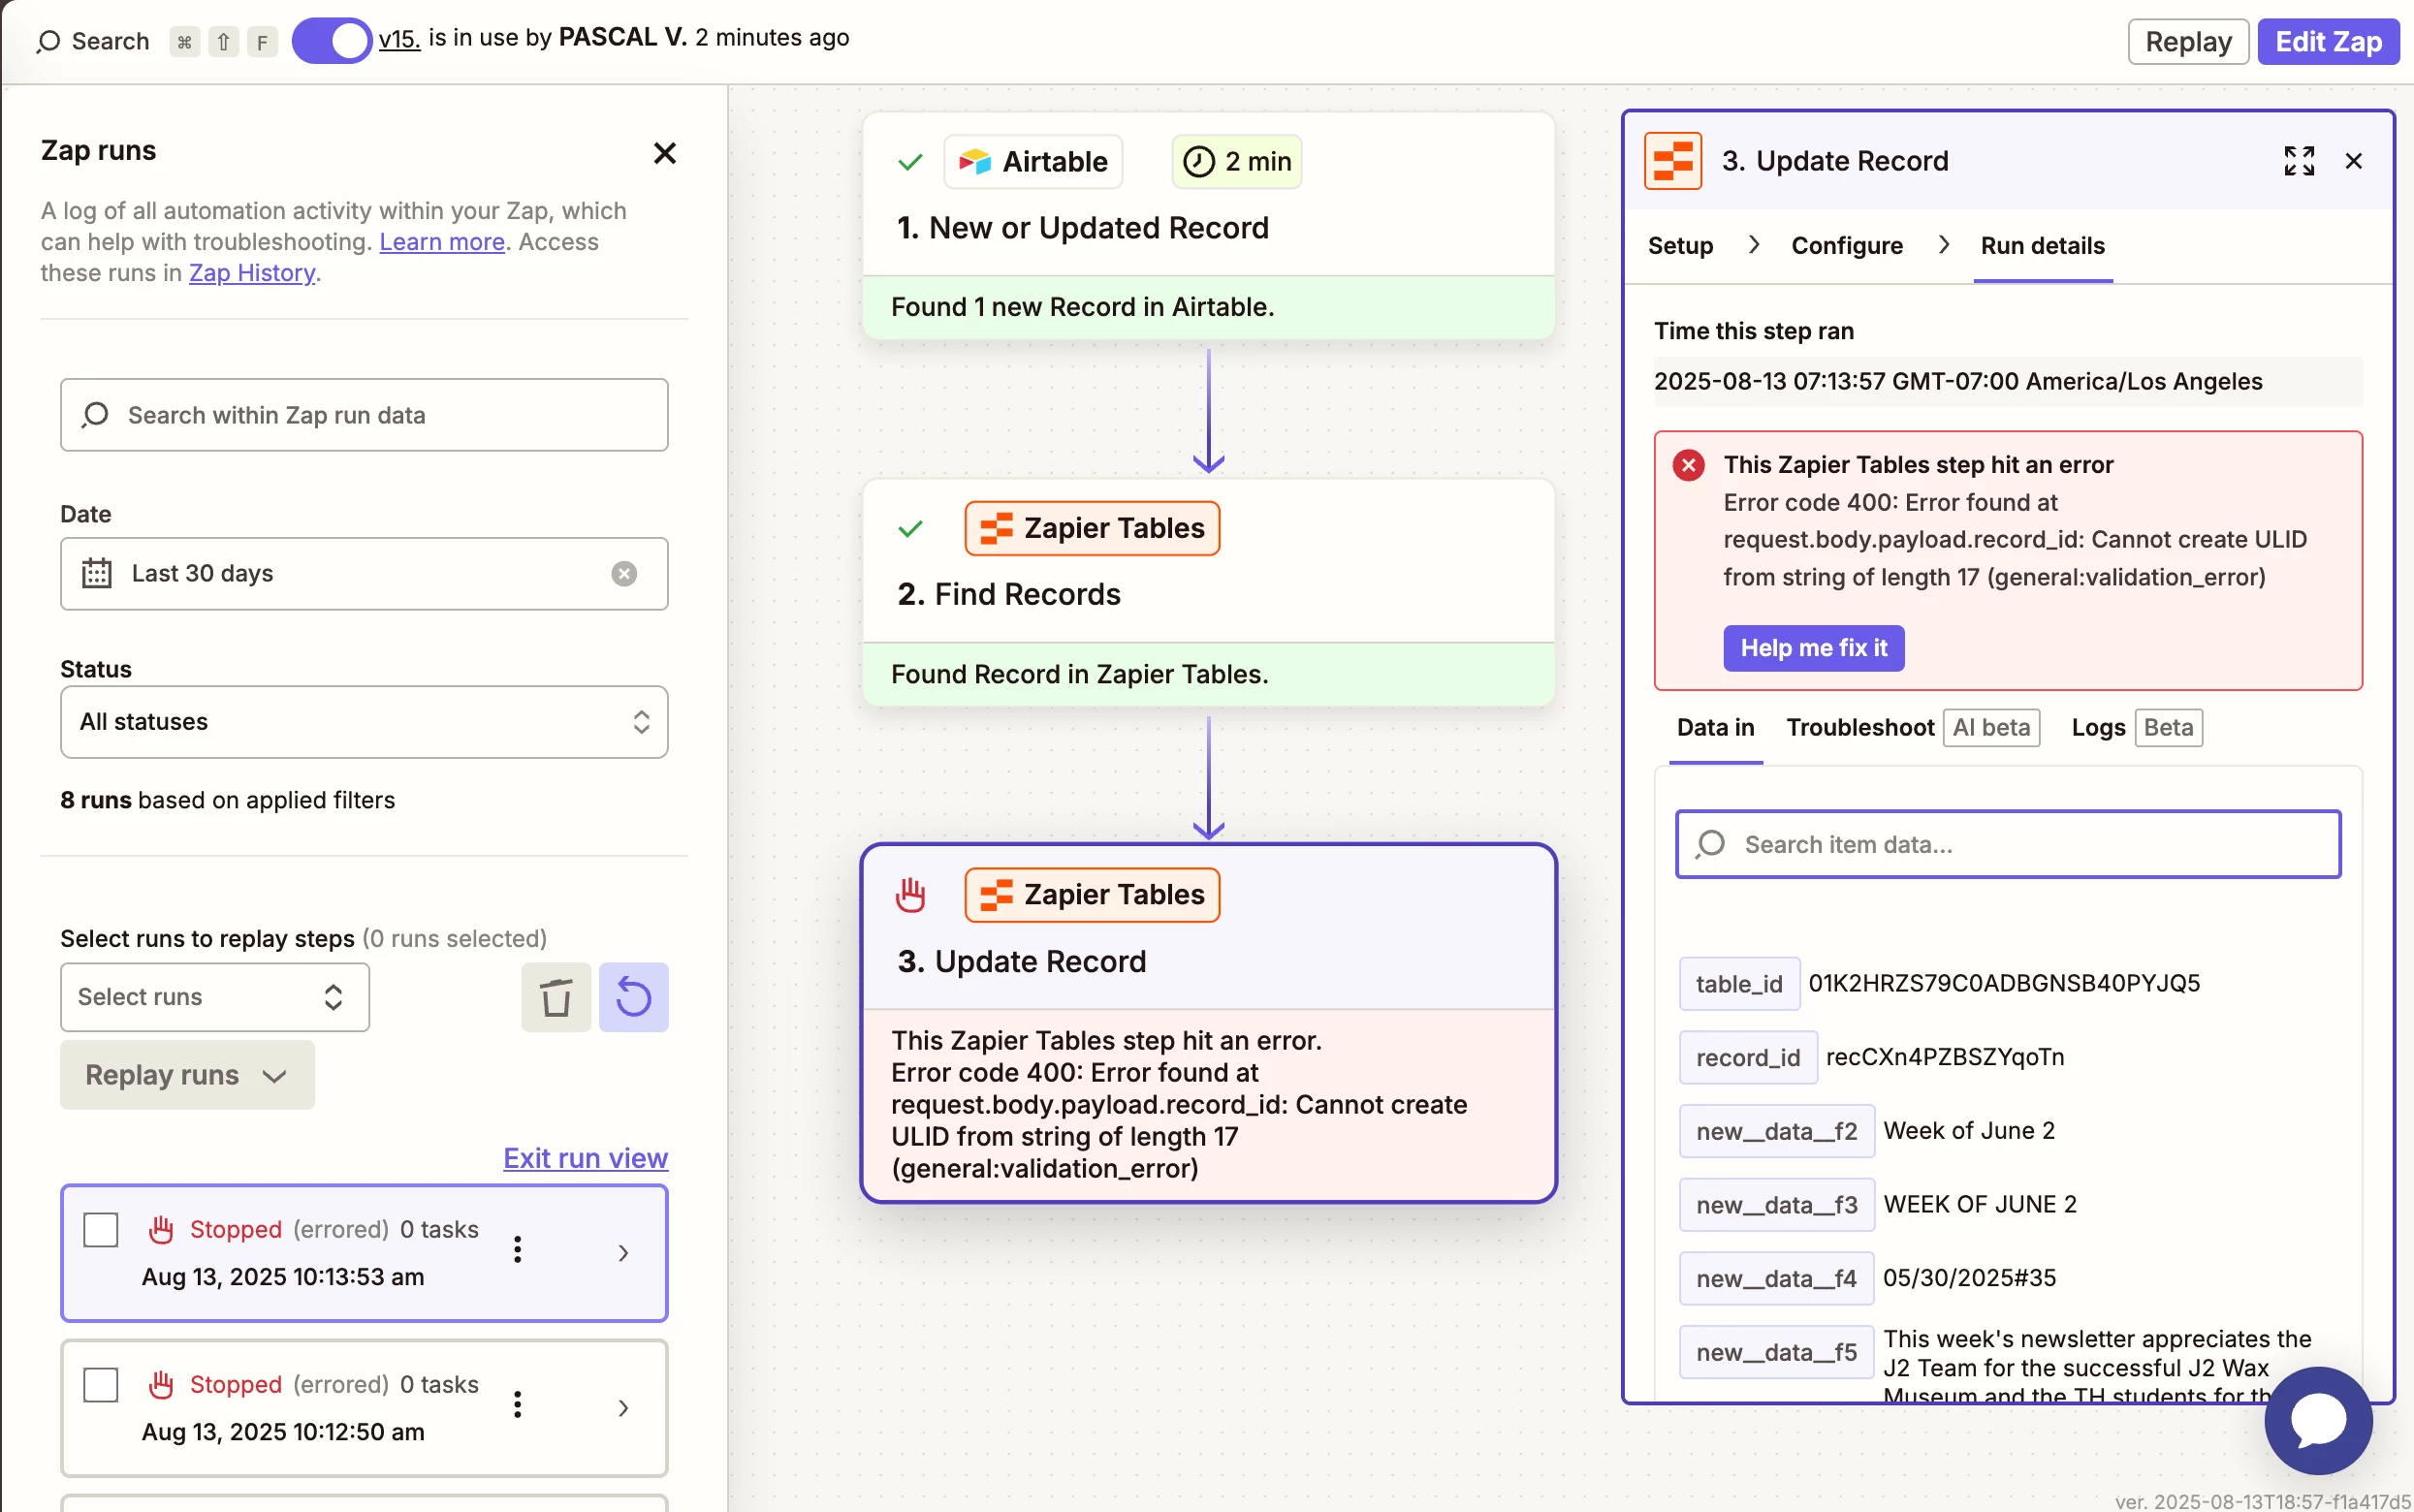This screenshot has width=2414, height=1512.
Task: Select step 3. Update Record card title
Action: (1022, 961)
